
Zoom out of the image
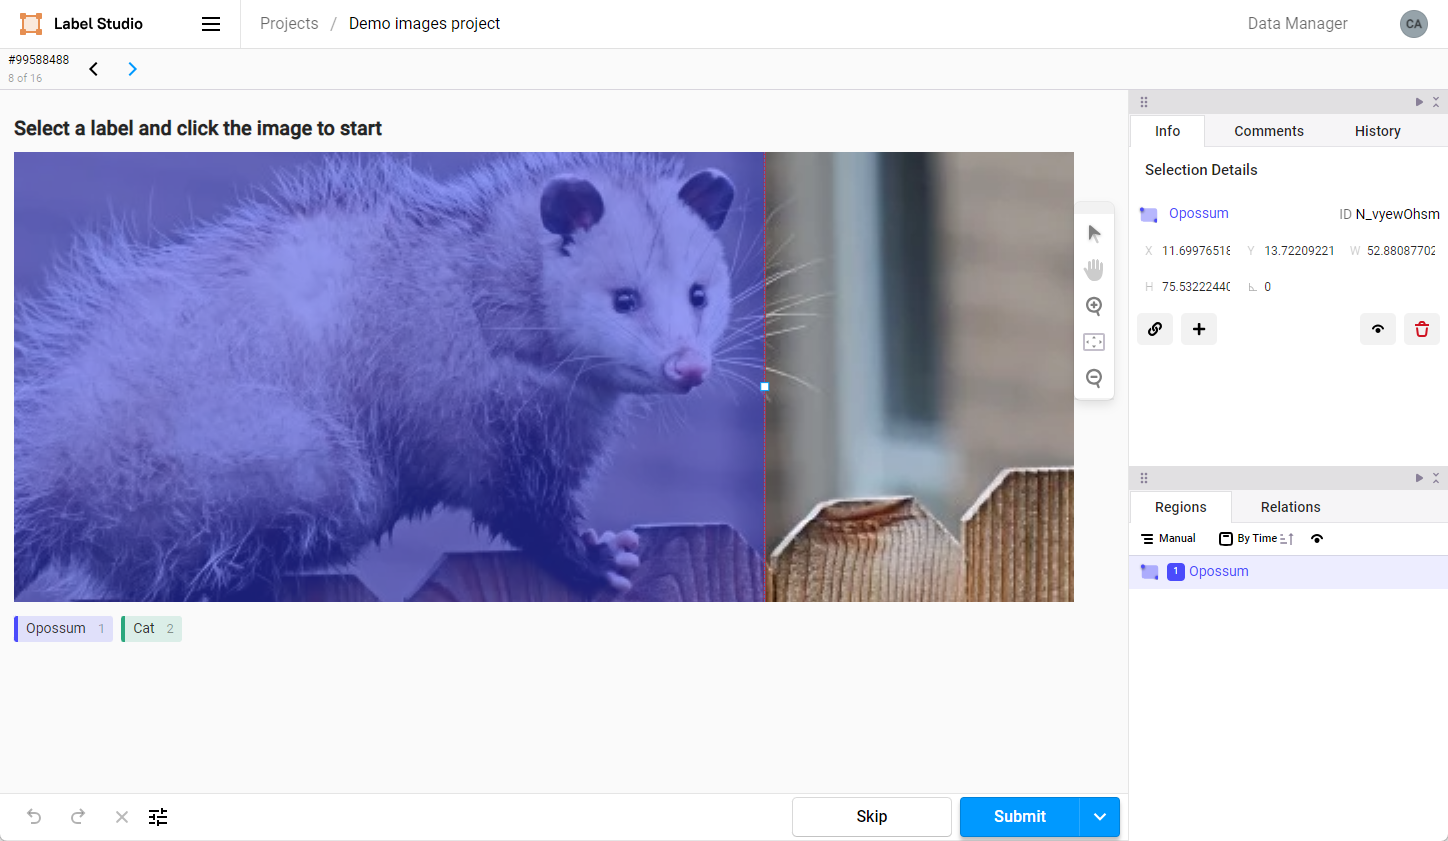pos(1094,378)
